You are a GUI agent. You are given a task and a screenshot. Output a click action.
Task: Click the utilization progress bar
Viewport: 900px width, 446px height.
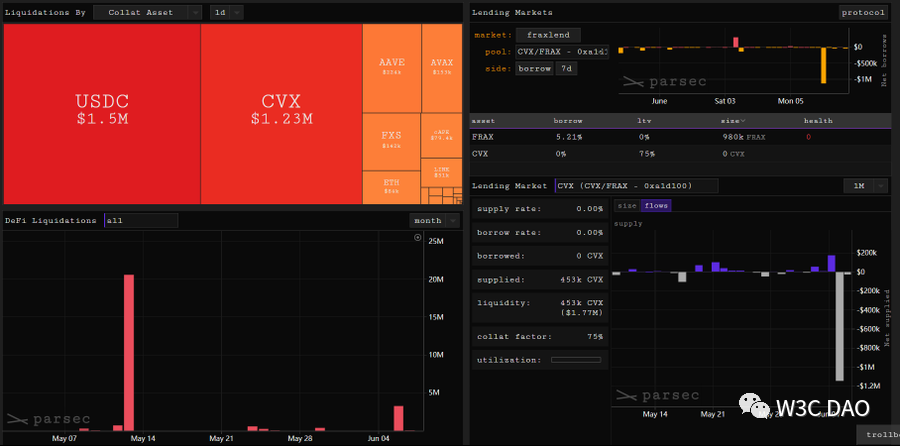pos(576,360)
